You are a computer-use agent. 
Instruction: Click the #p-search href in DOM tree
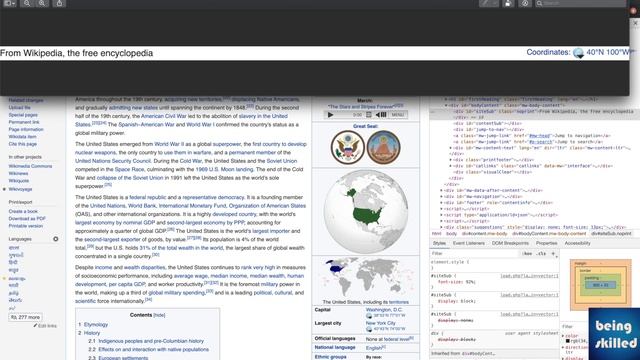[x=541, y=142]
